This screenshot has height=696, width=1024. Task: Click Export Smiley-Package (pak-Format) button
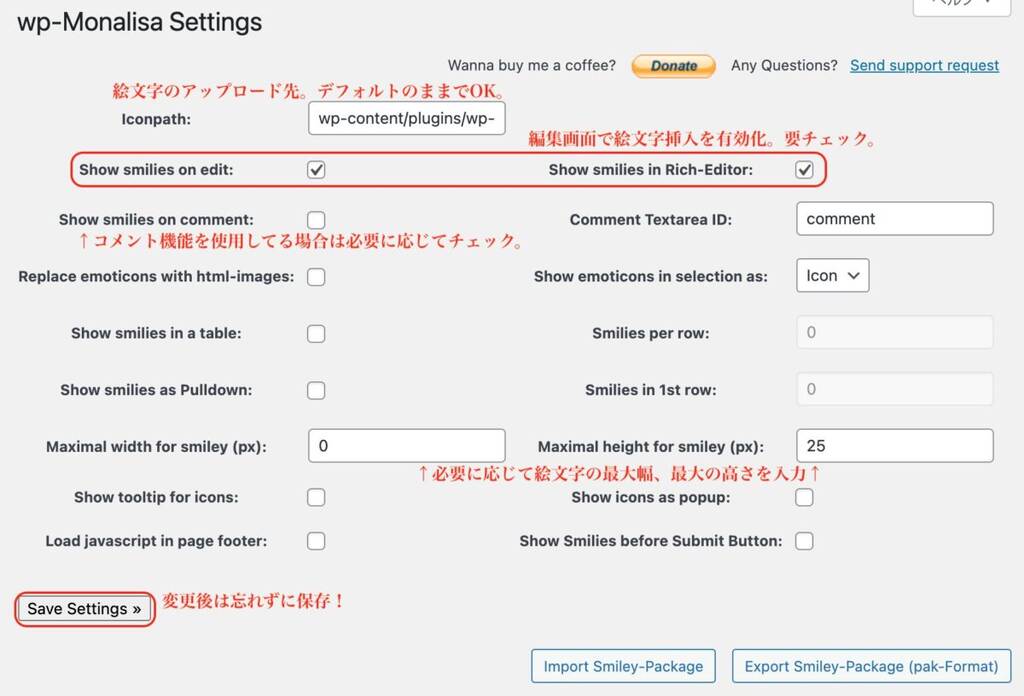click(871, 666)
